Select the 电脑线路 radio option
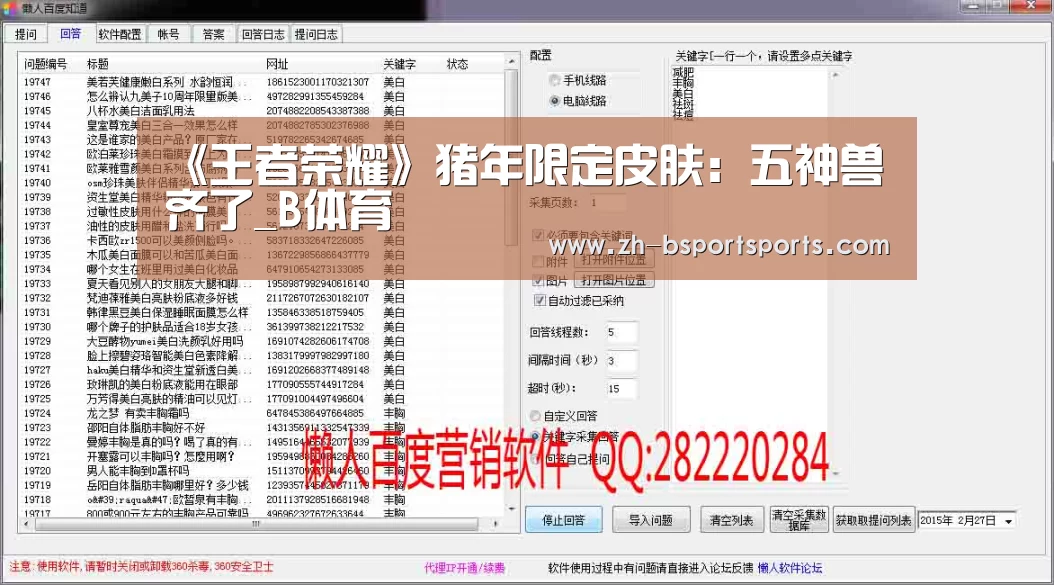Viewport: 1054px width, 585px height. [x=577, y=101]
